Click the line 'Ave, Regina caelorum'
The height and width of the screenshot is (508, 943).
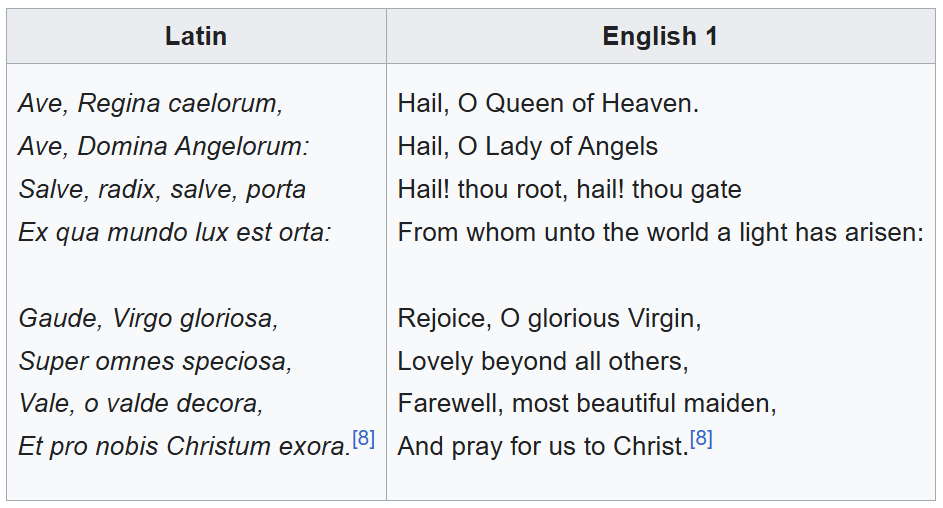coord(150,103)
